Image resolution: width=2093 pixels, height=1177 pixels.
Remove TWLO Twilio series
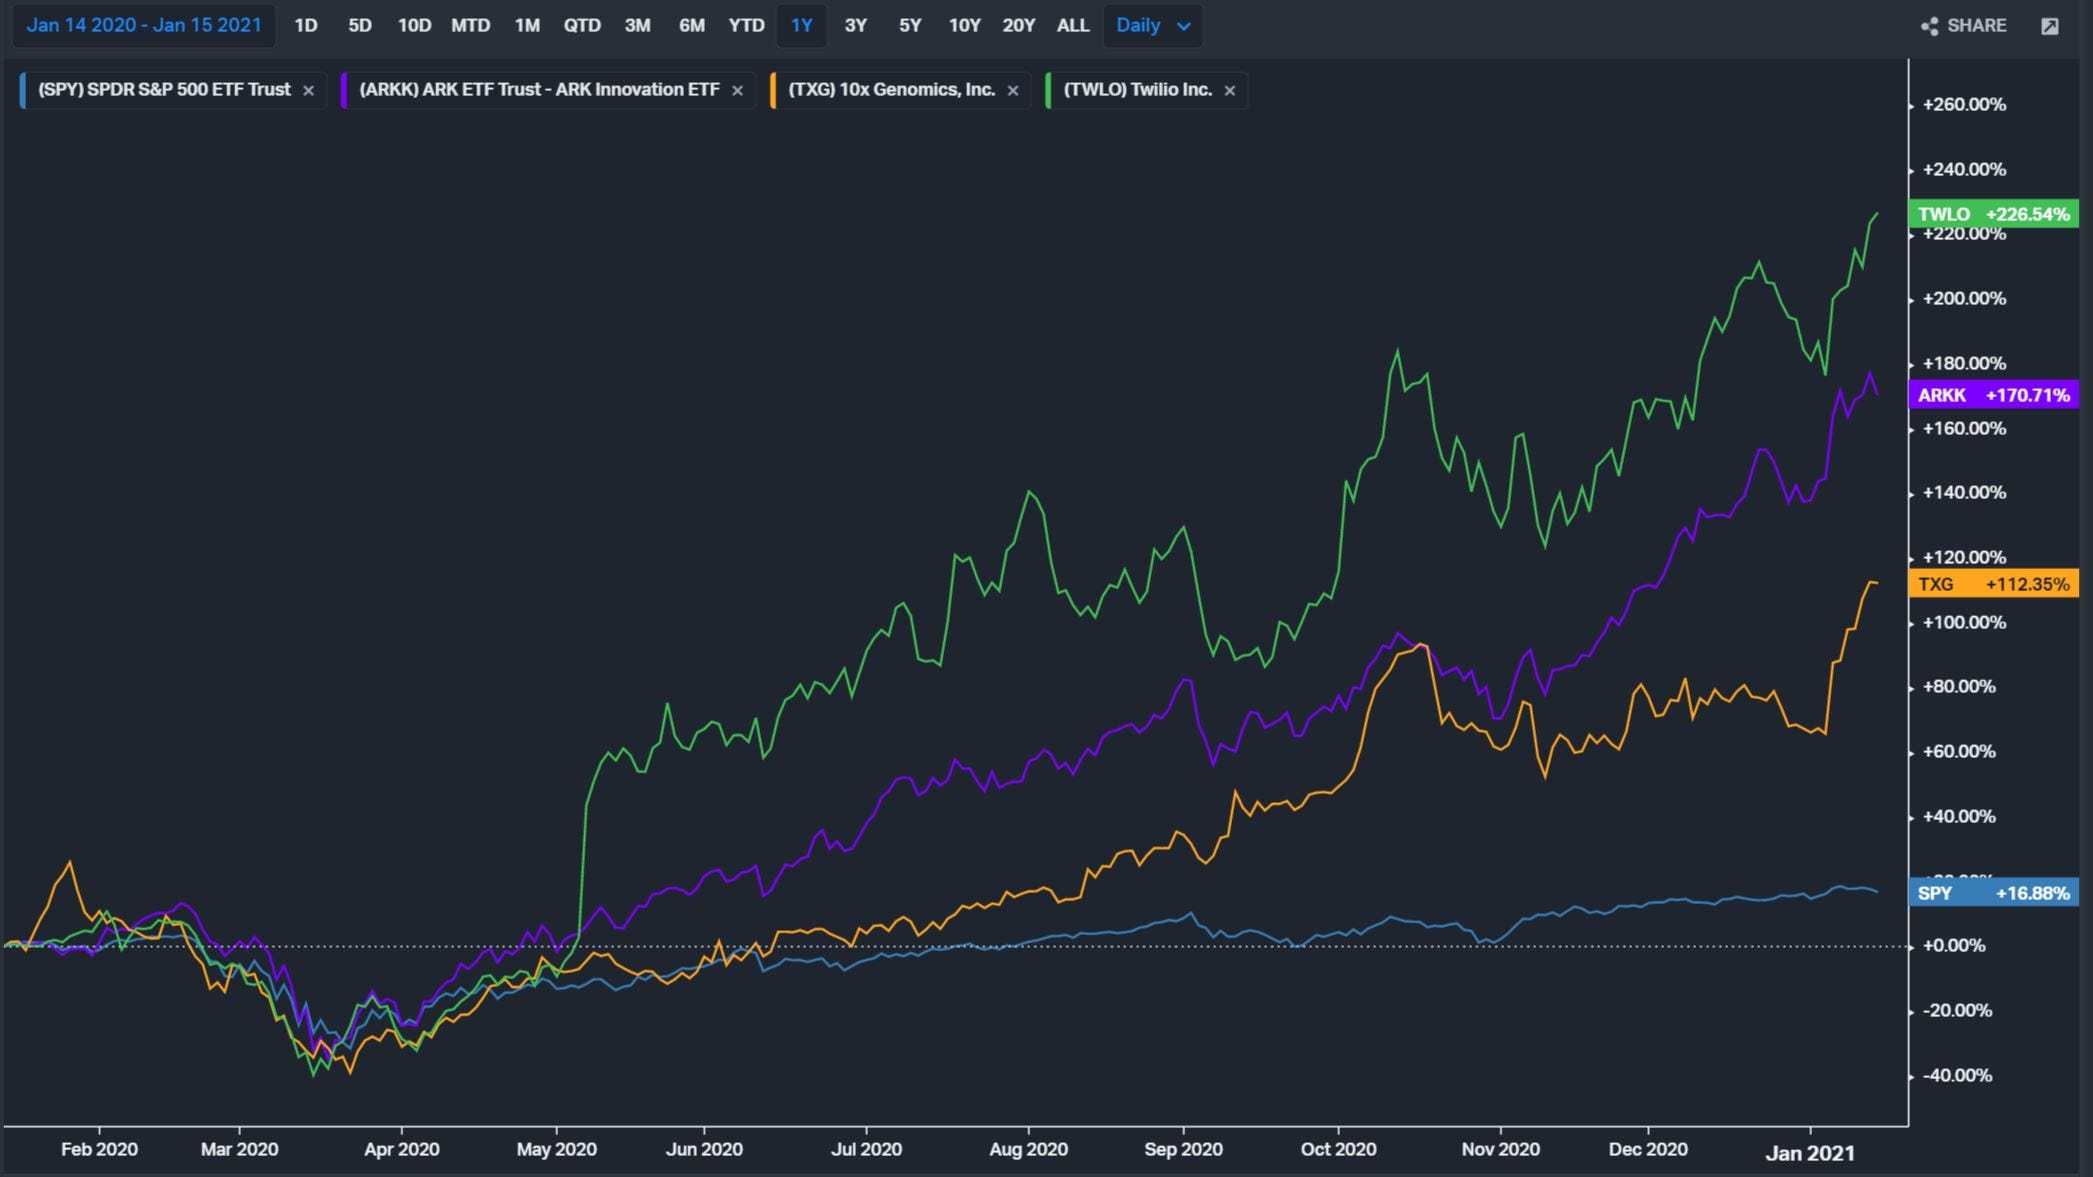[x=1230, y=90]
